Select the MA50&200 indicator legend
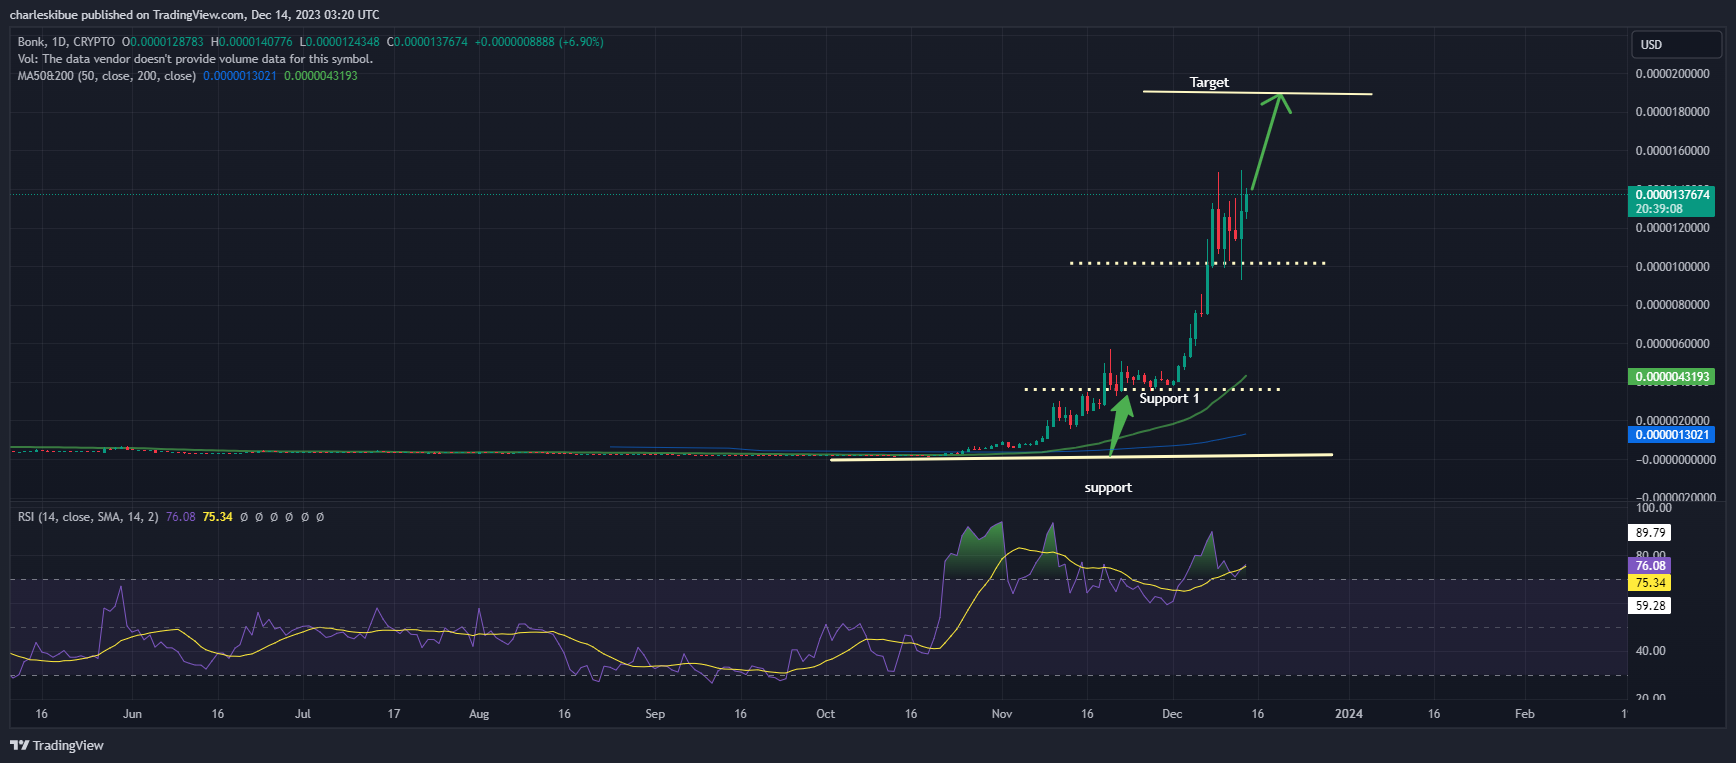The image size is (1736, 763). coord(107,76)
